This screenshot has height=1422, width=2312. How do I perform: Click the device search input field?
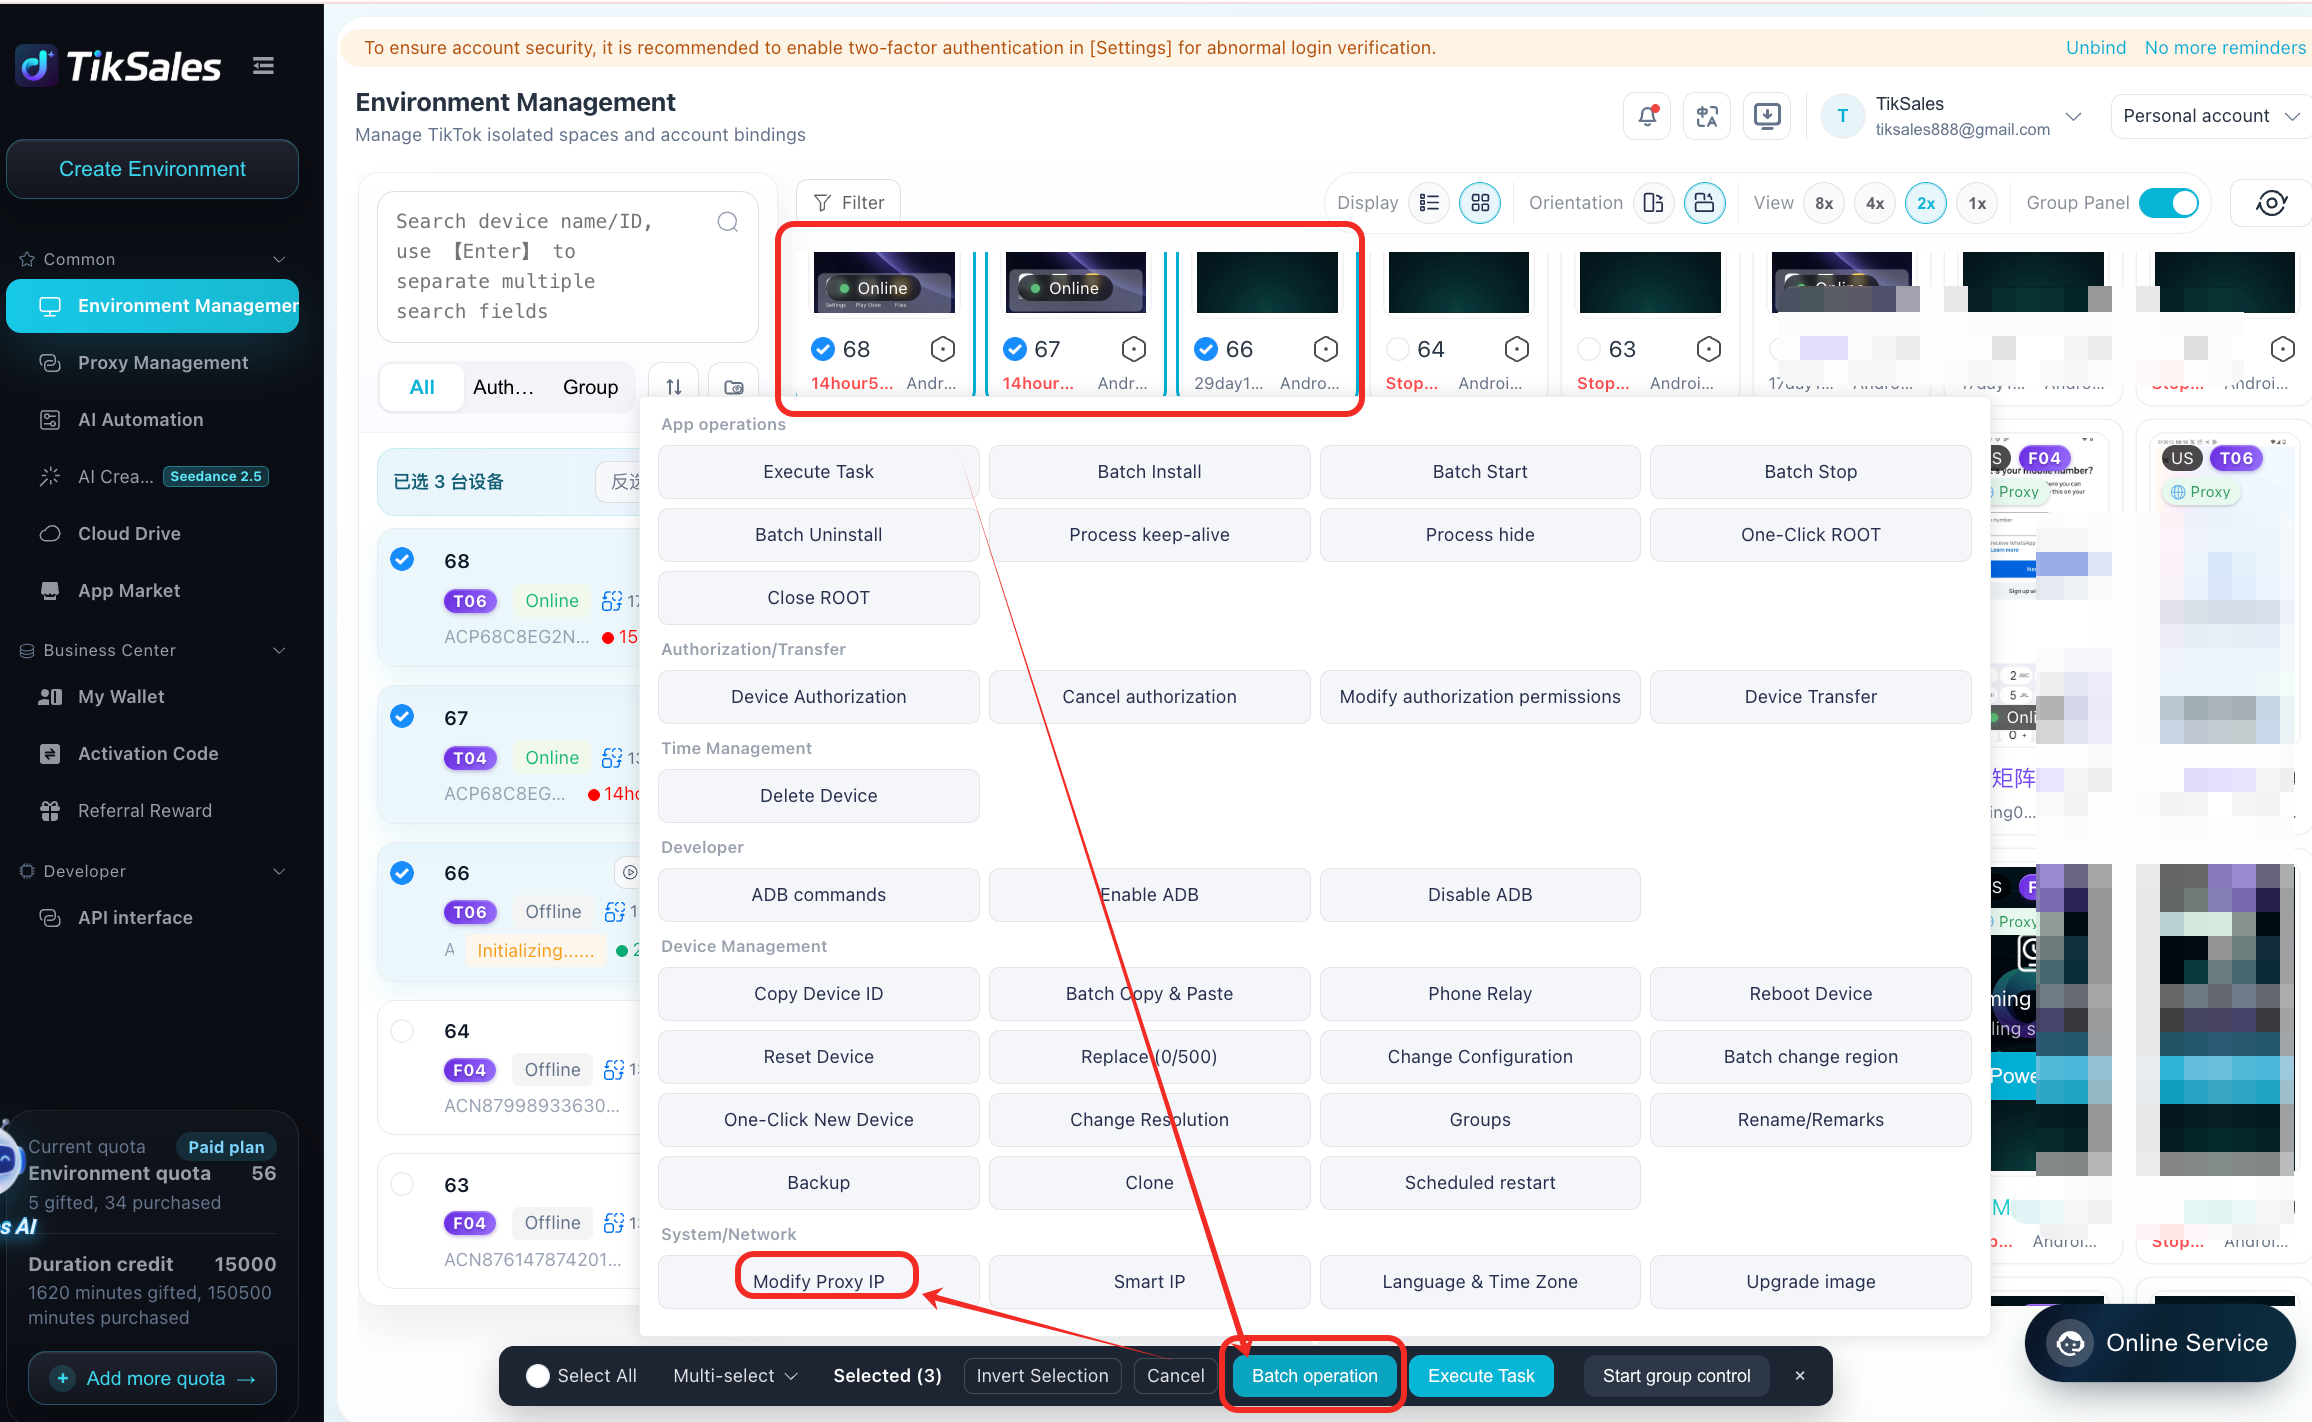(568, 267)
